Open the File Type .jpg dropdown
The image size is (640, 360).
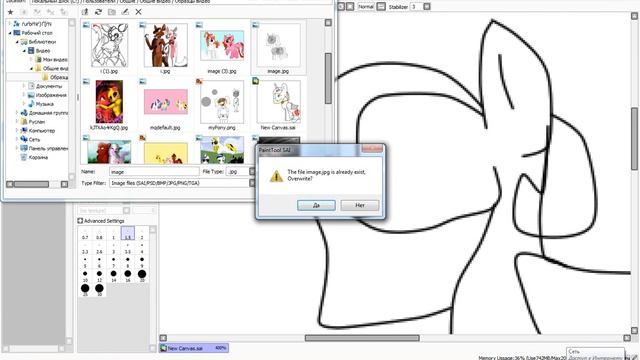[252, 172]
